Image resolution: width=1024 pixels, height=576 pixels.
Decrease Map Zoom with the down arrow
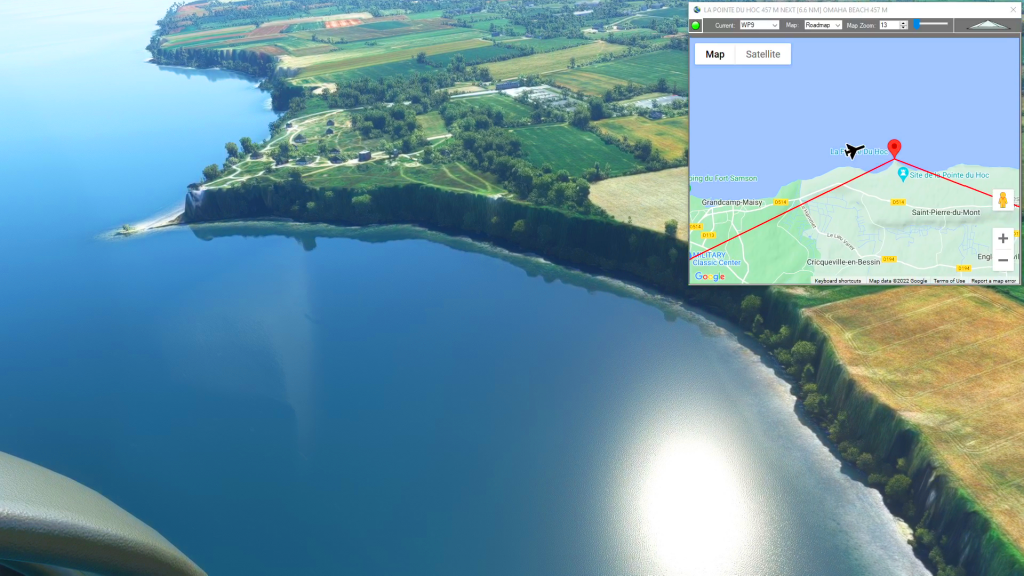(x=904, y=28)
